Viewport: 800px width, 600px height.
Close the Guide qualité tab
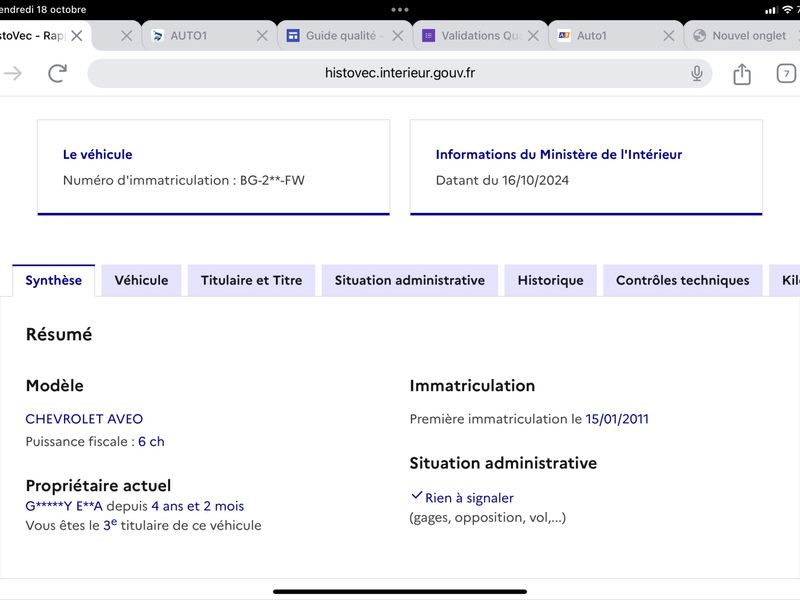click(x=398, y=36)
